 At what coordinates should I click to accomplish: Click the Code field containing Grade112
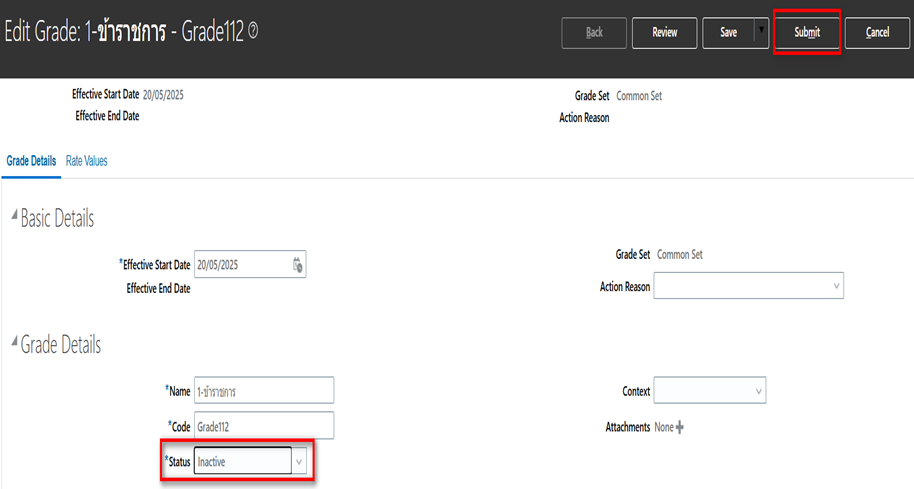point(263,426)
